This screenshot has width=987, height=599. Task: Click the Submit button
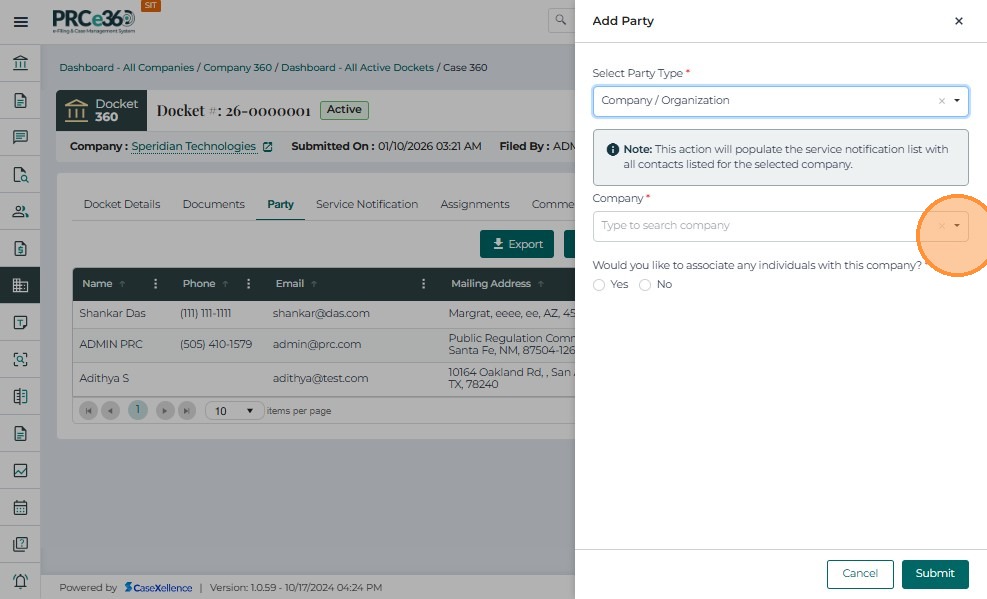[x=934, y=573]
